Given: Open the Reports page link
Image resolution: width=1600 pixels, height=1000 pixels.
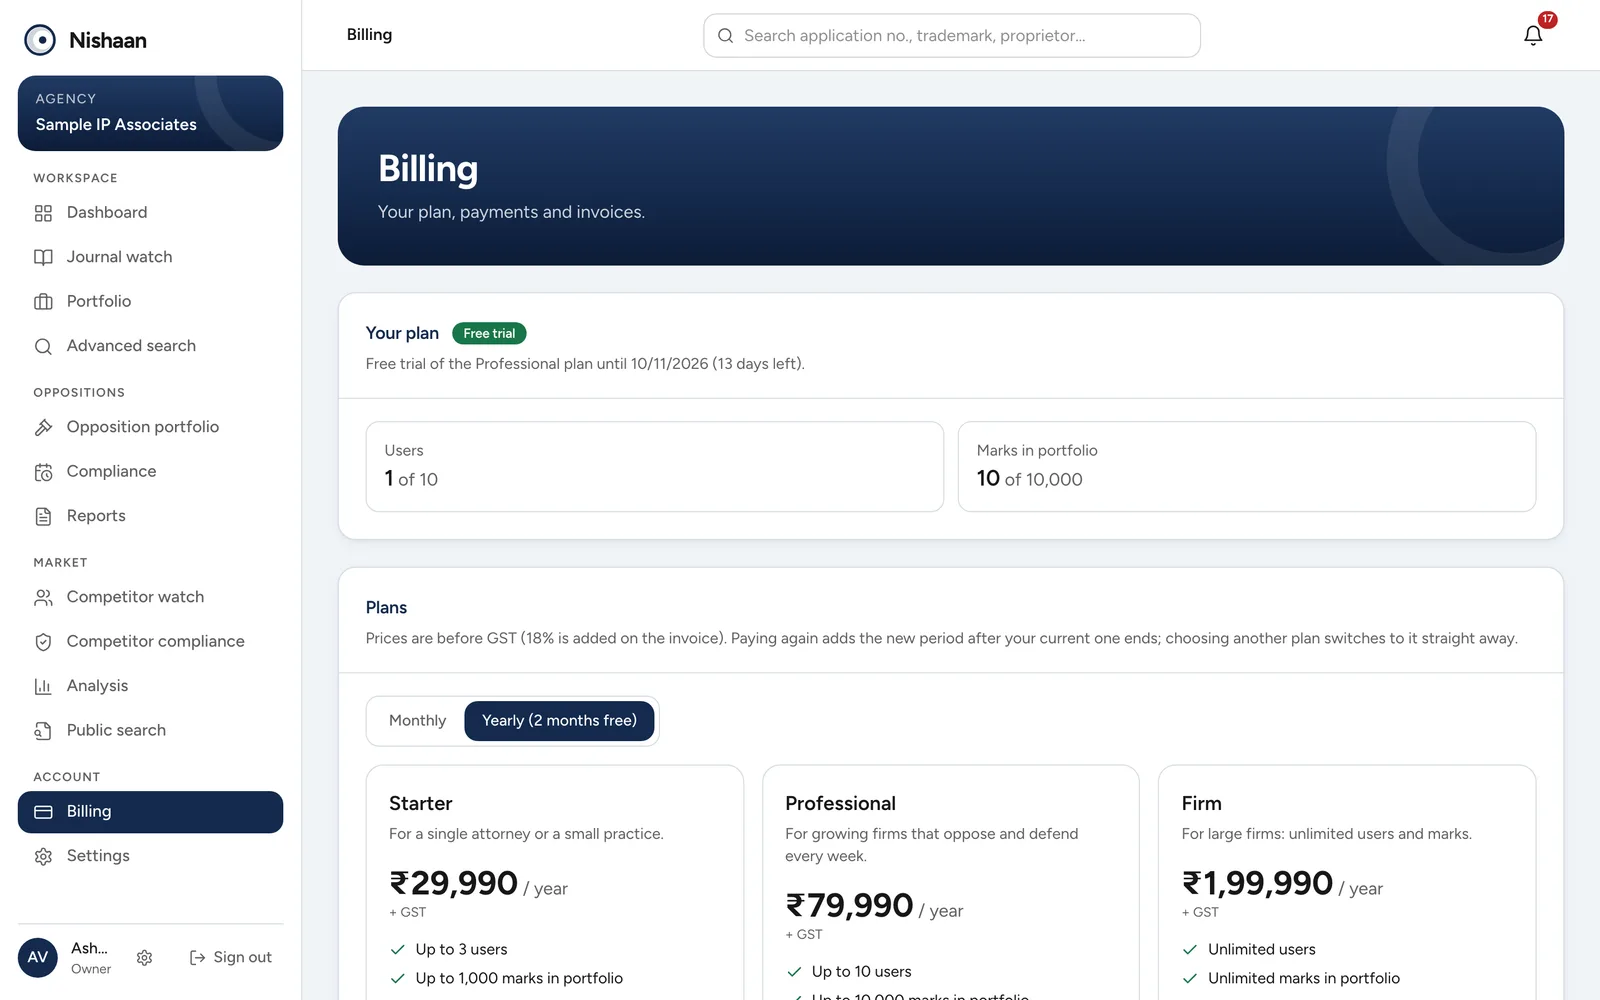Looking at the screenshot, I should [150, 516].
